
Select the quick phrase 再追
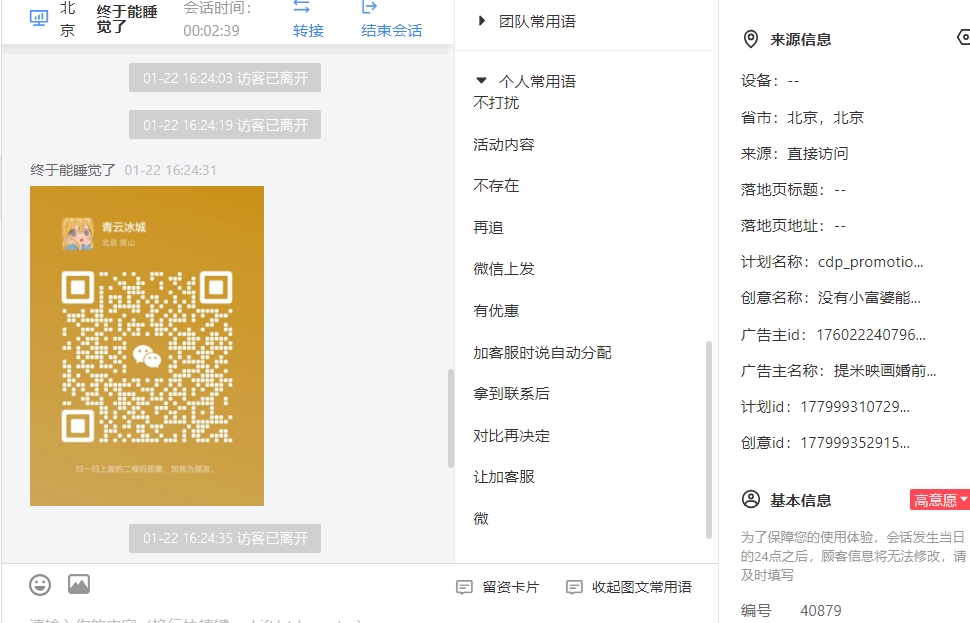[x=488, y=228]
